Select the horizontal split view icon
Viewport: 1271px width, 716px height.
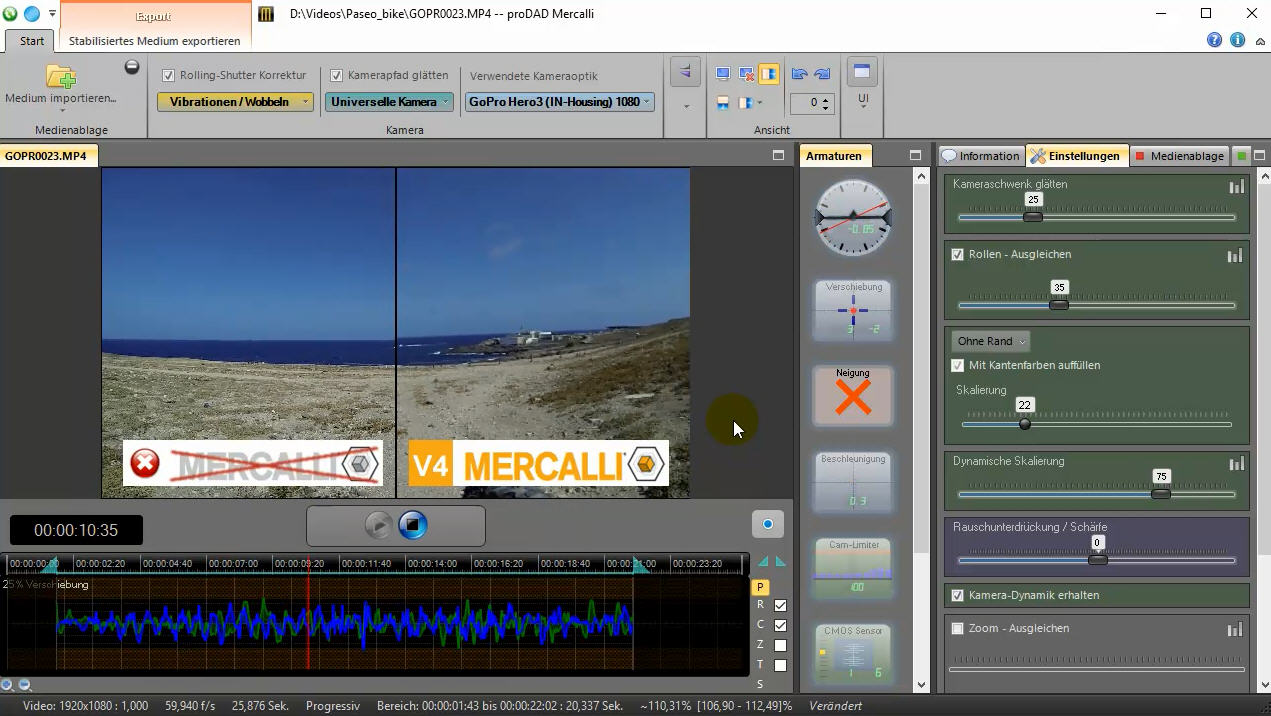pos(723,102)
